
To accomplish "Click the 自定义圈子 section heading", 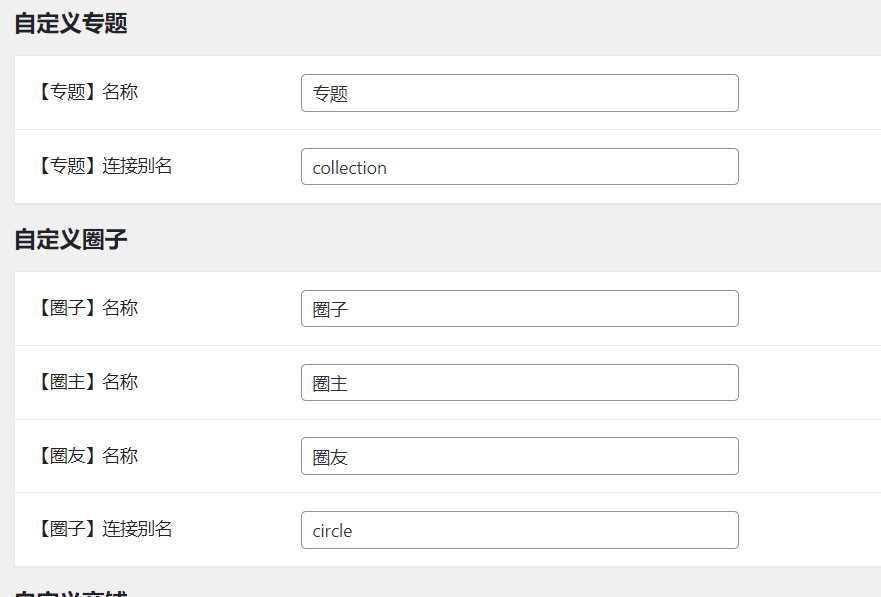I will [x=71, y=239].
